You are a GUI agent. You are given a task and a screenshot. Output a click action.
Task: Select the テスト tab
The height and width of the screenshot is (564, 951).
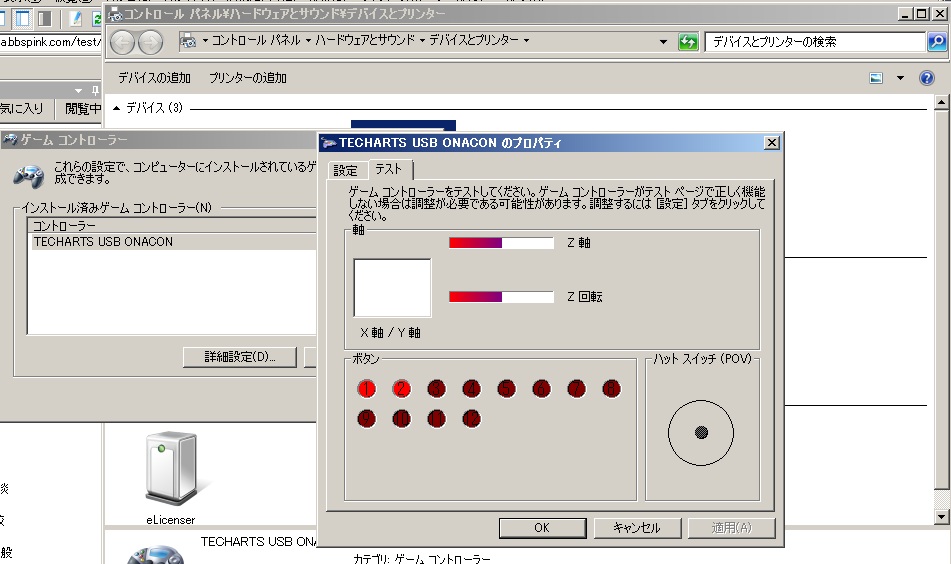point(388,170)
